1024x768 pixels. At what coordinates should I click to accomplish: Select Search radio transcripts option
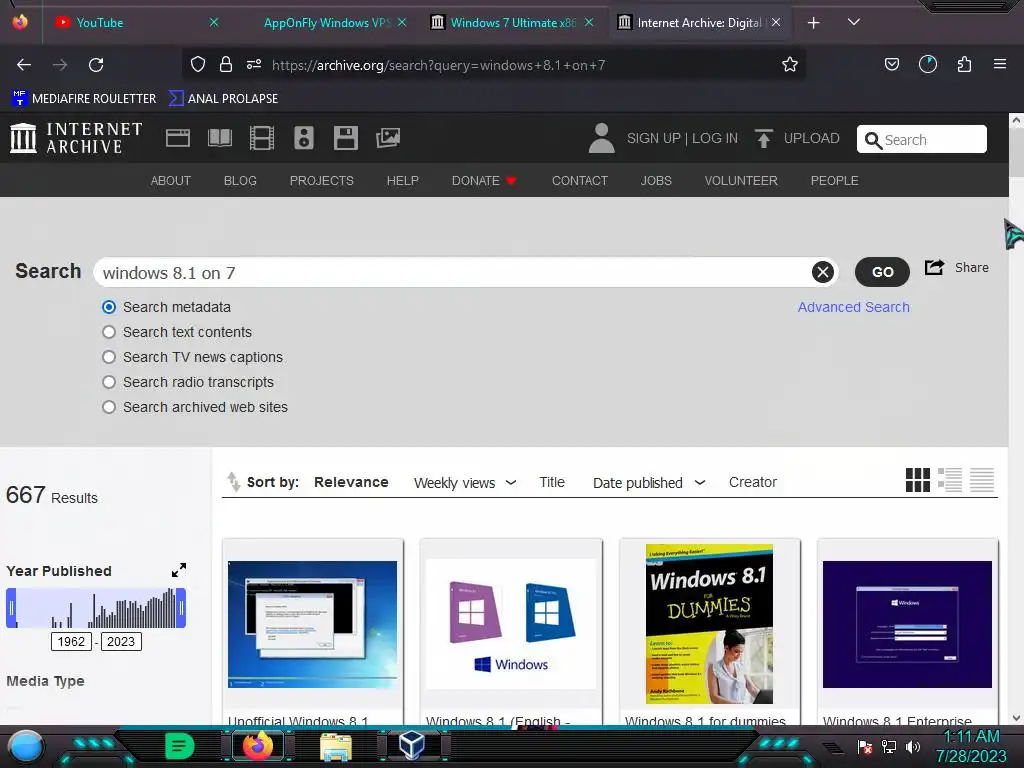point(109,382)
